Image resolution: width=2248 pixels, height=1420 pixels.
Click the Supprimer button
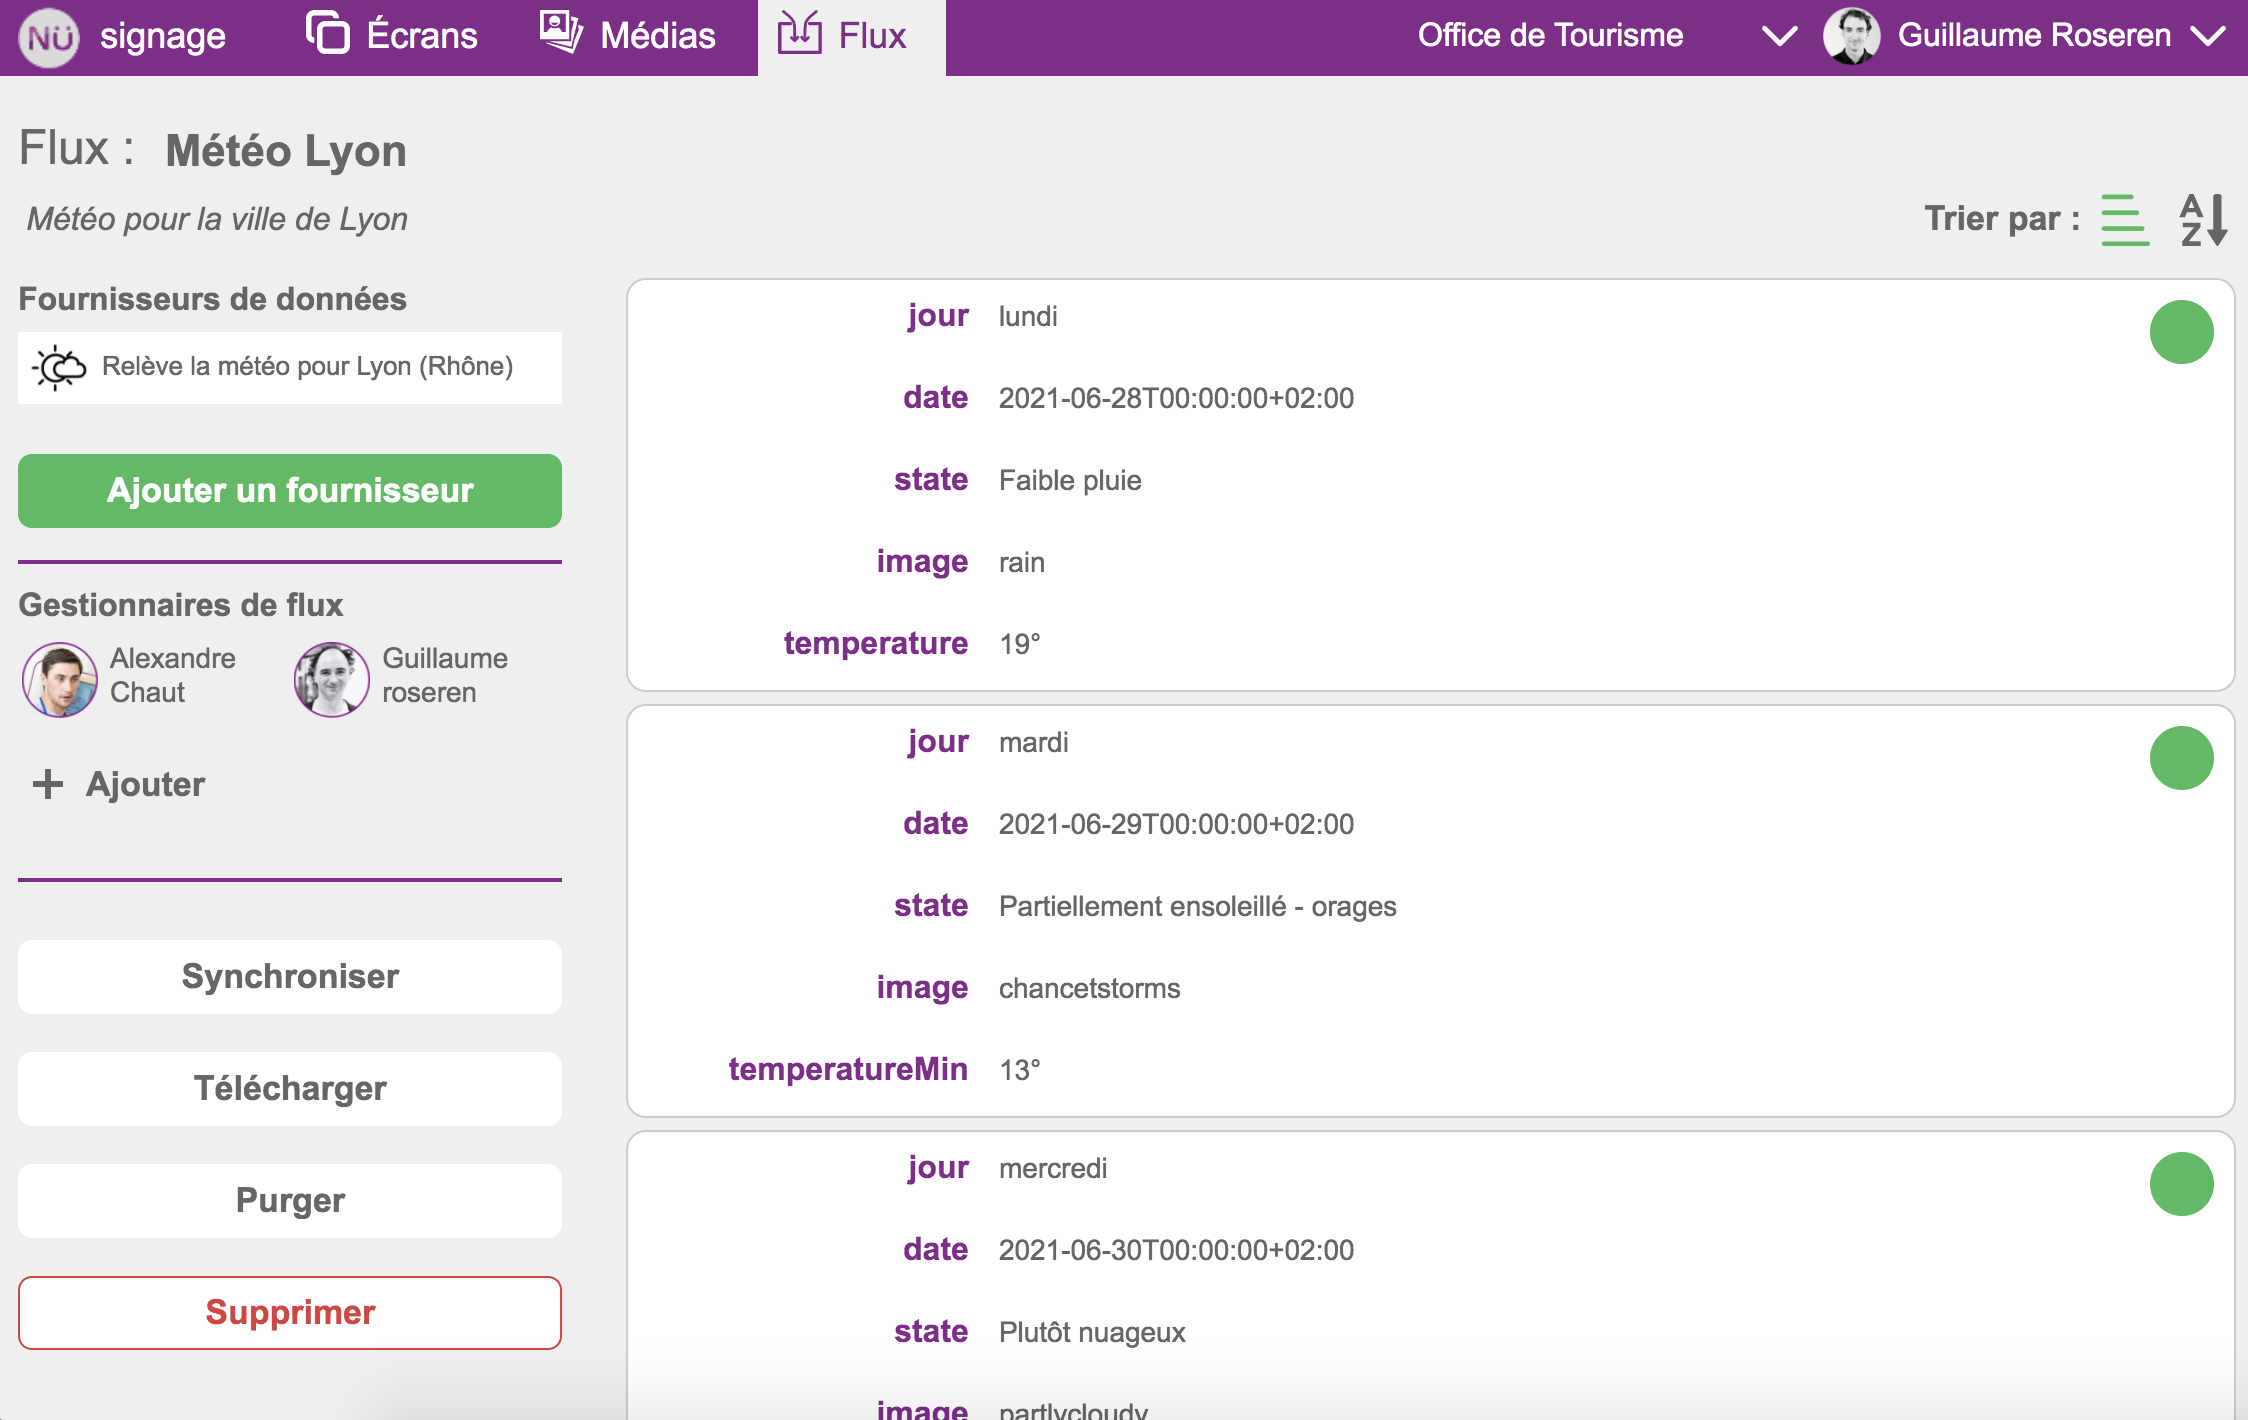[290, 1312]
